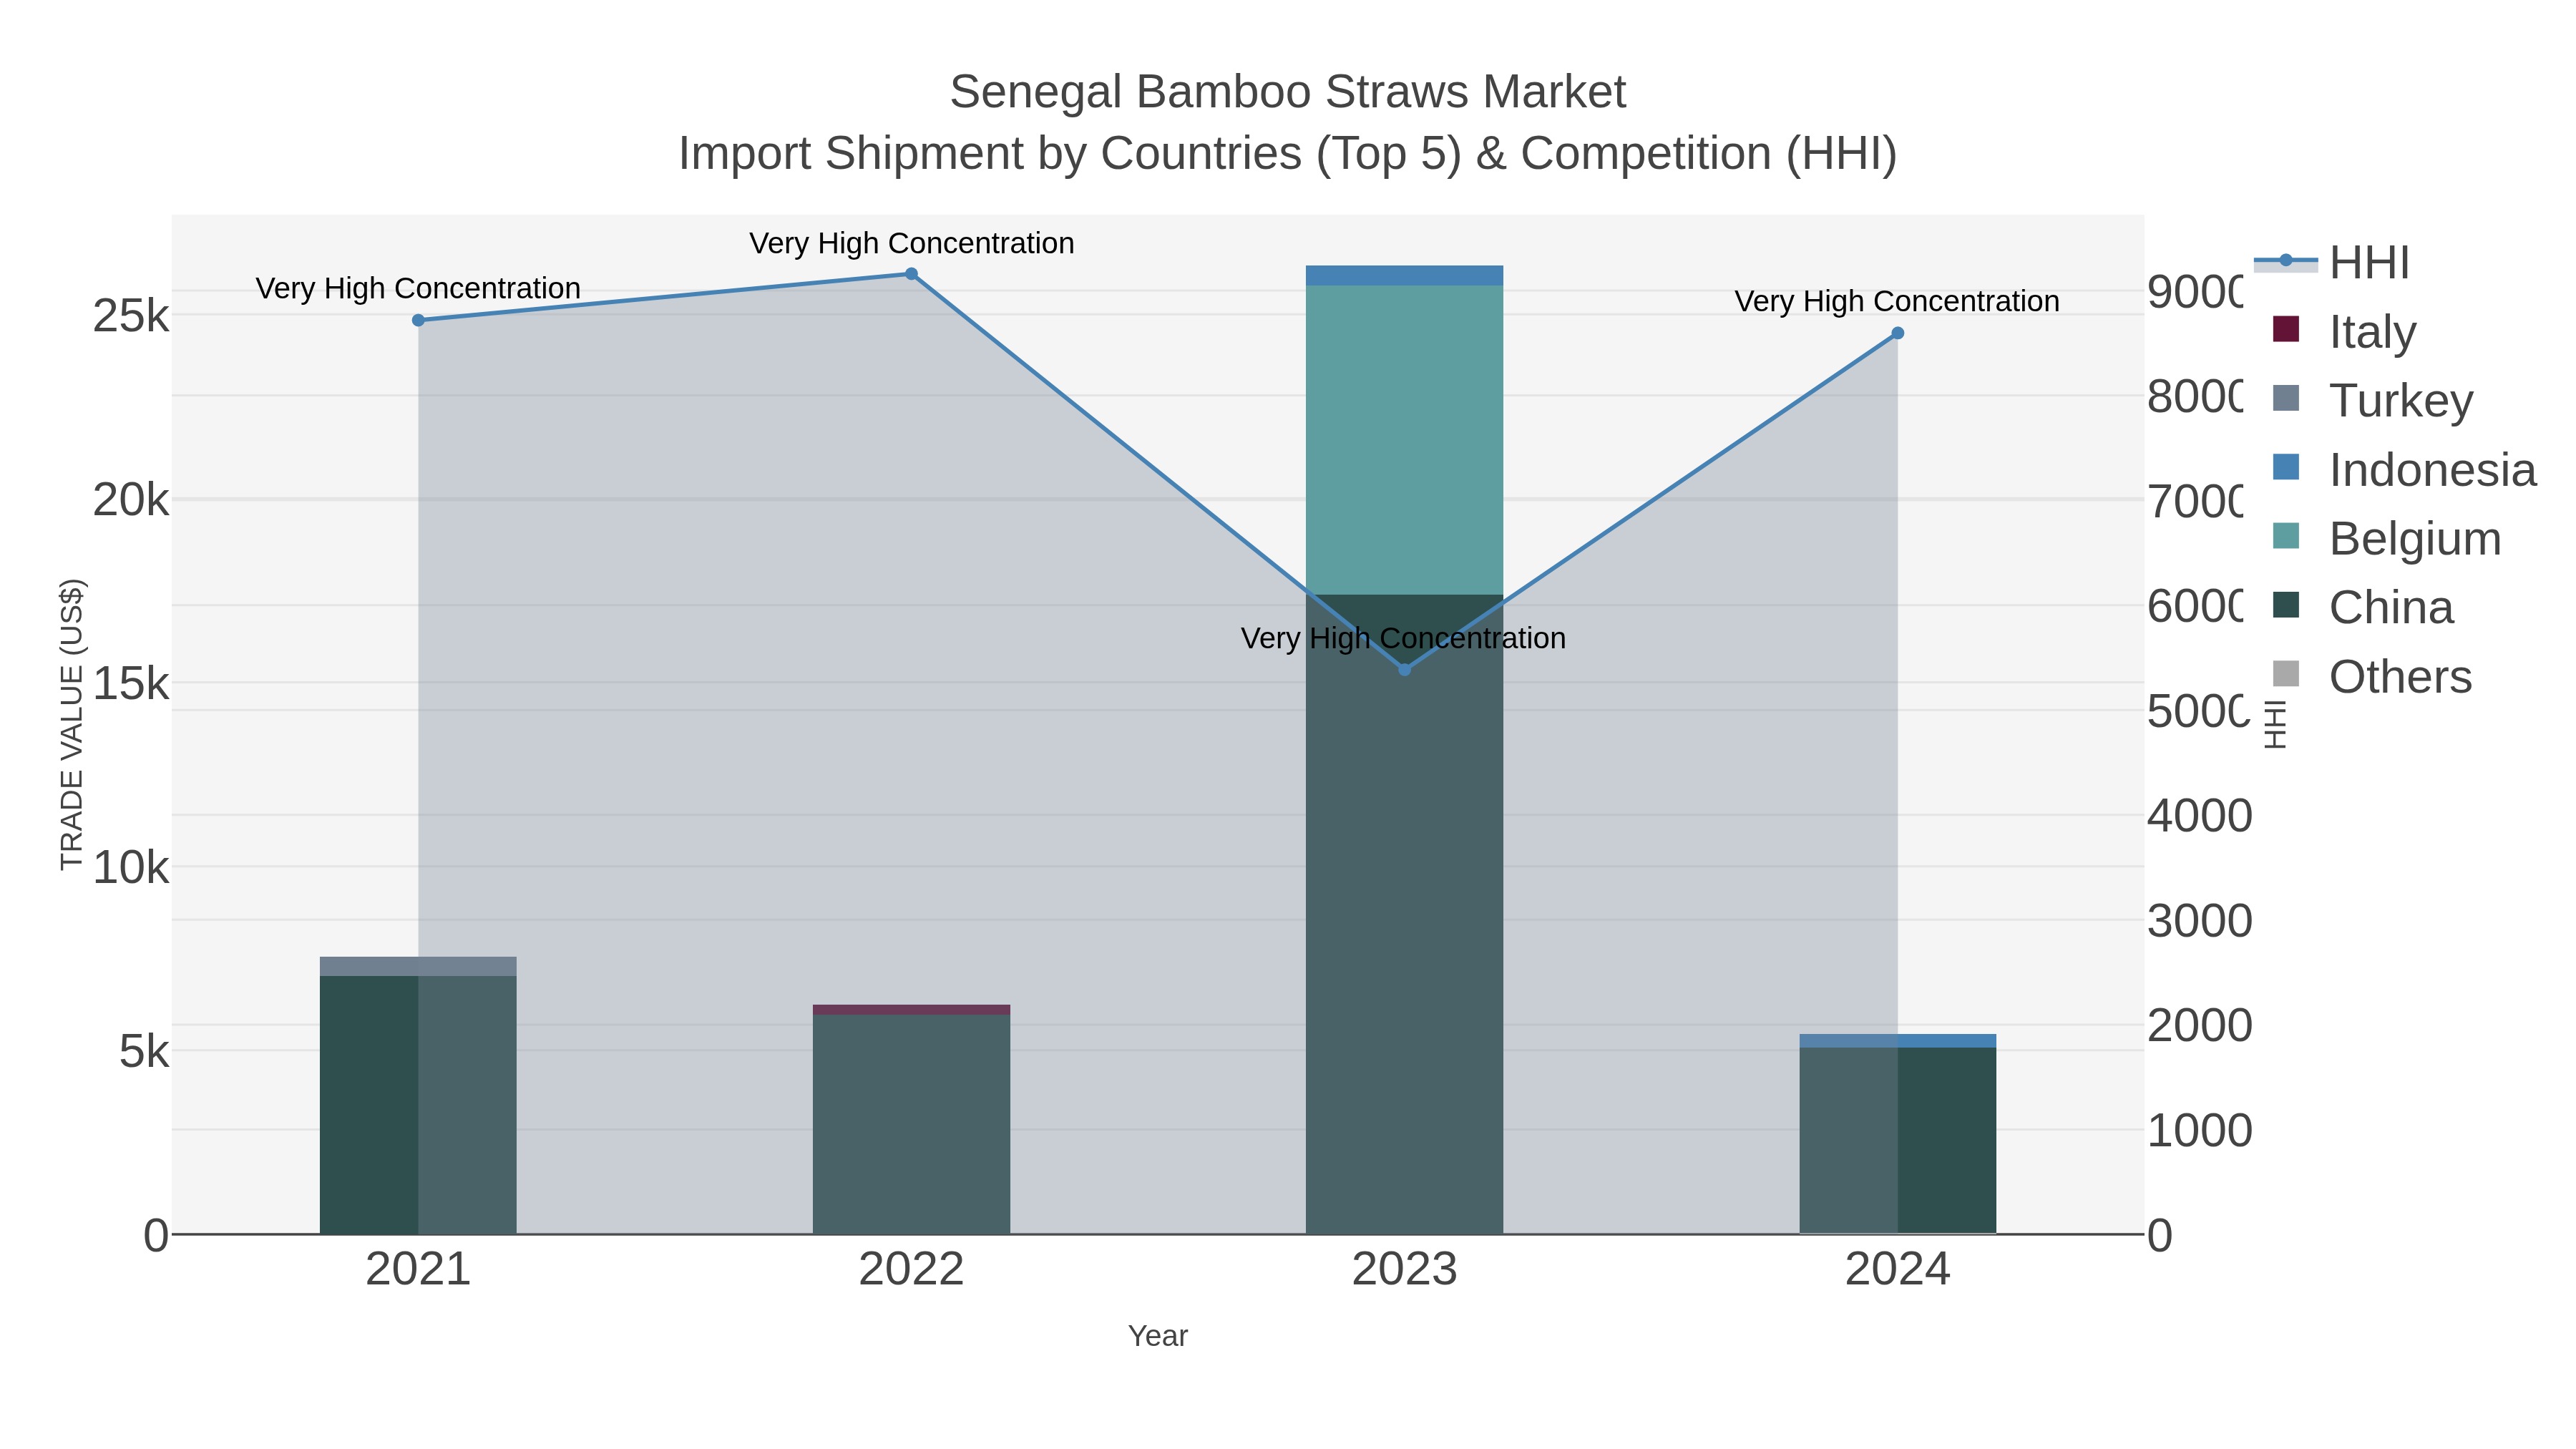The width and height of the screenshot is (2576, 1449).
Task: Toggle the Indonesia legend entry
Action: pyautogui.click(x=2404, y=469)
